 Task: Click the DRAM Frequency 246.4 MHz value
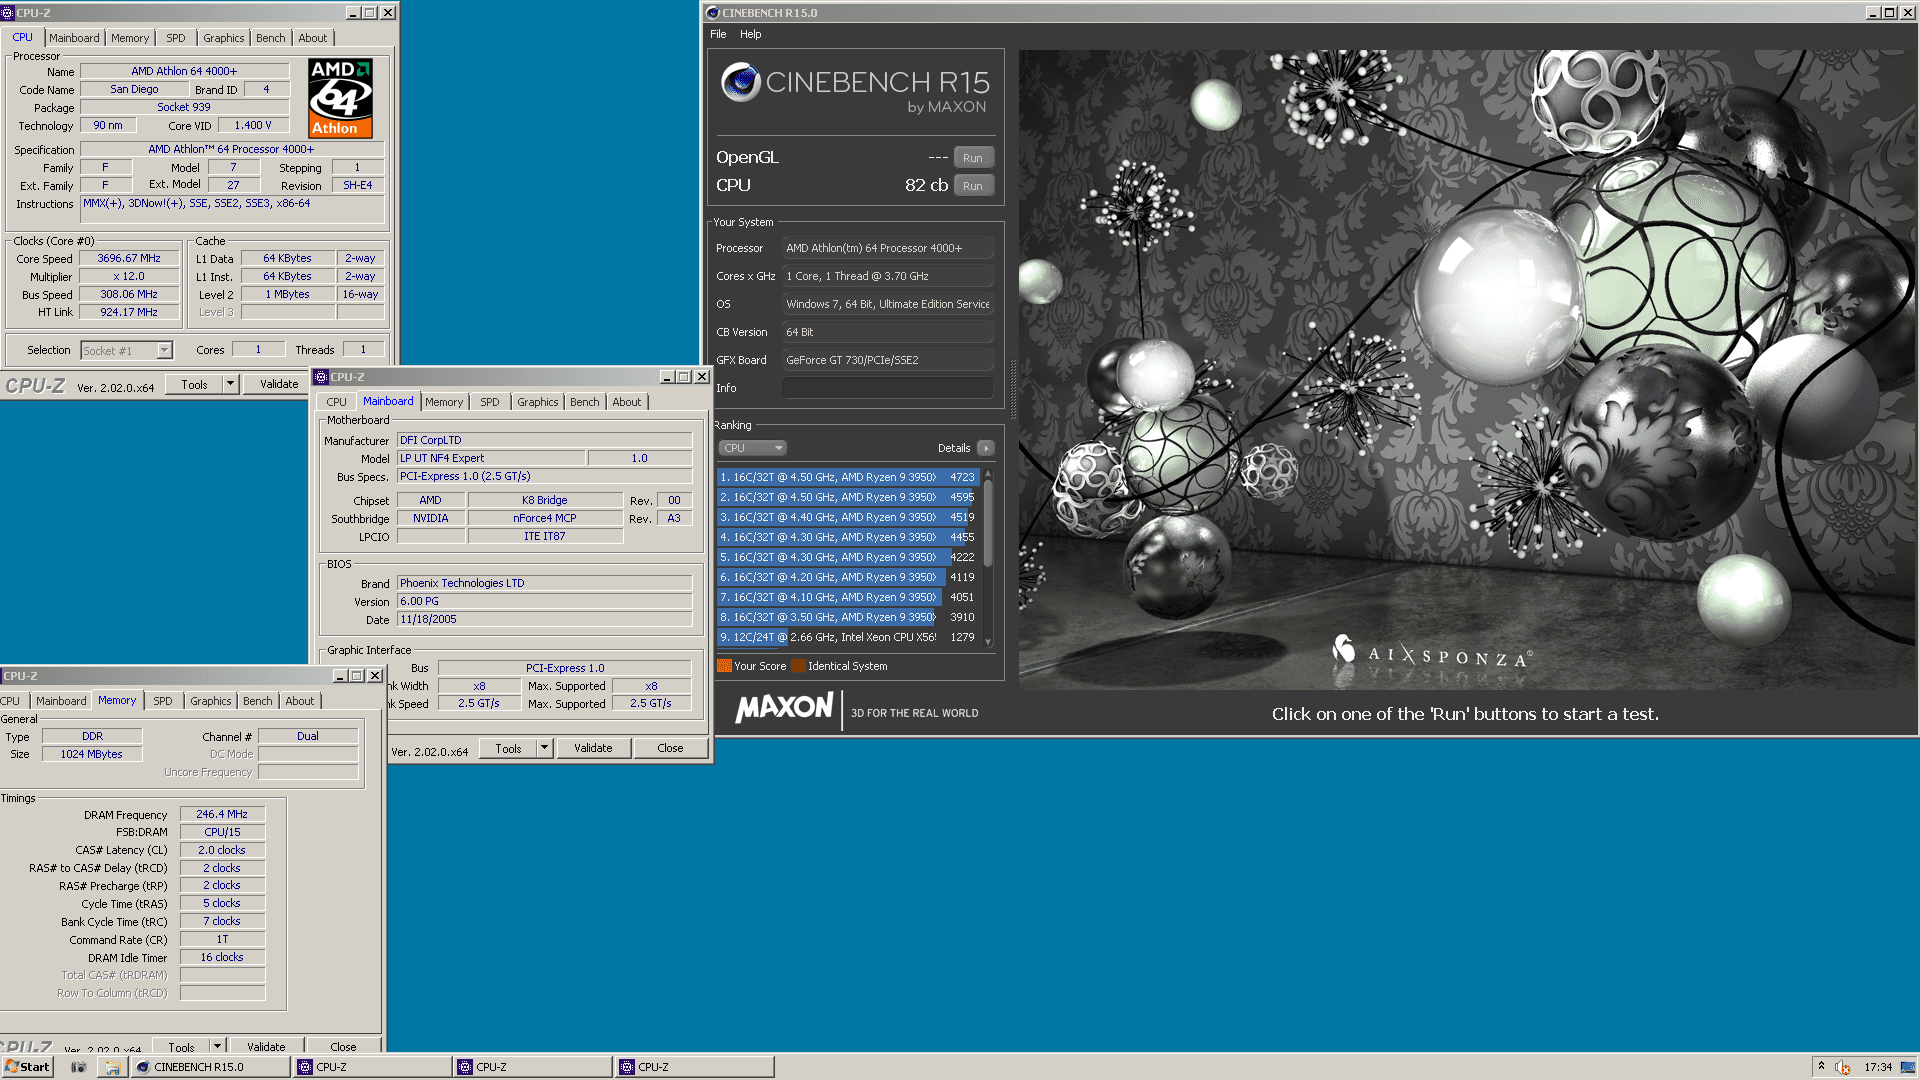(222, 814)
